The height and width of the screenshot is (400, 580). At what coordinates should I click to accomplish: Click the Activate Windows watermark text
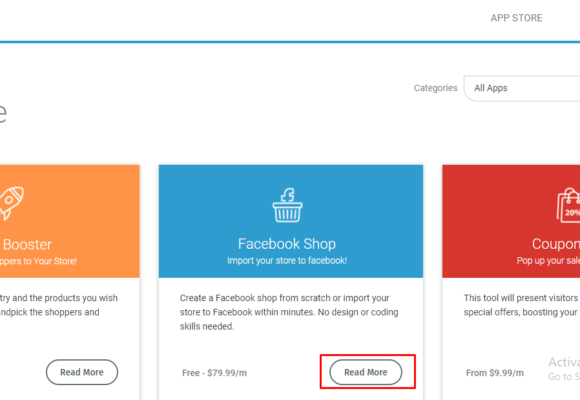coord(564,369)
